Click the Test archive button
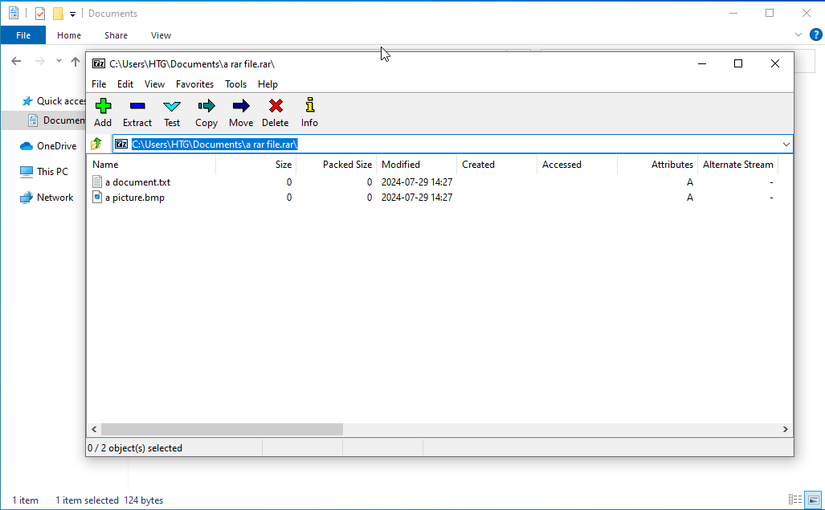 pyautogui.click(x=172, y=113)
